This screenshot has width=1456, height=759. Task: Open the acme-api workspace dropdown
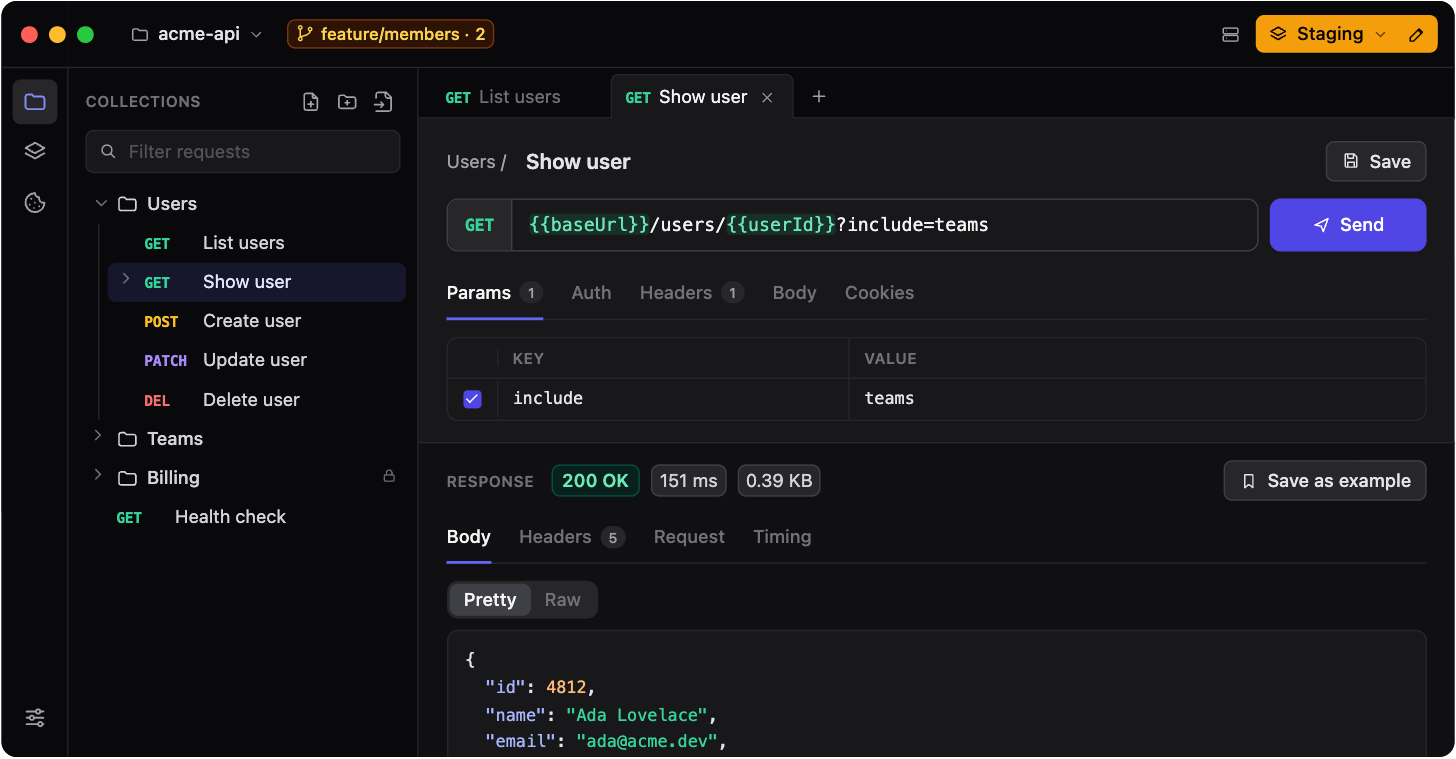pyautogui.click(x=198, y=34)
